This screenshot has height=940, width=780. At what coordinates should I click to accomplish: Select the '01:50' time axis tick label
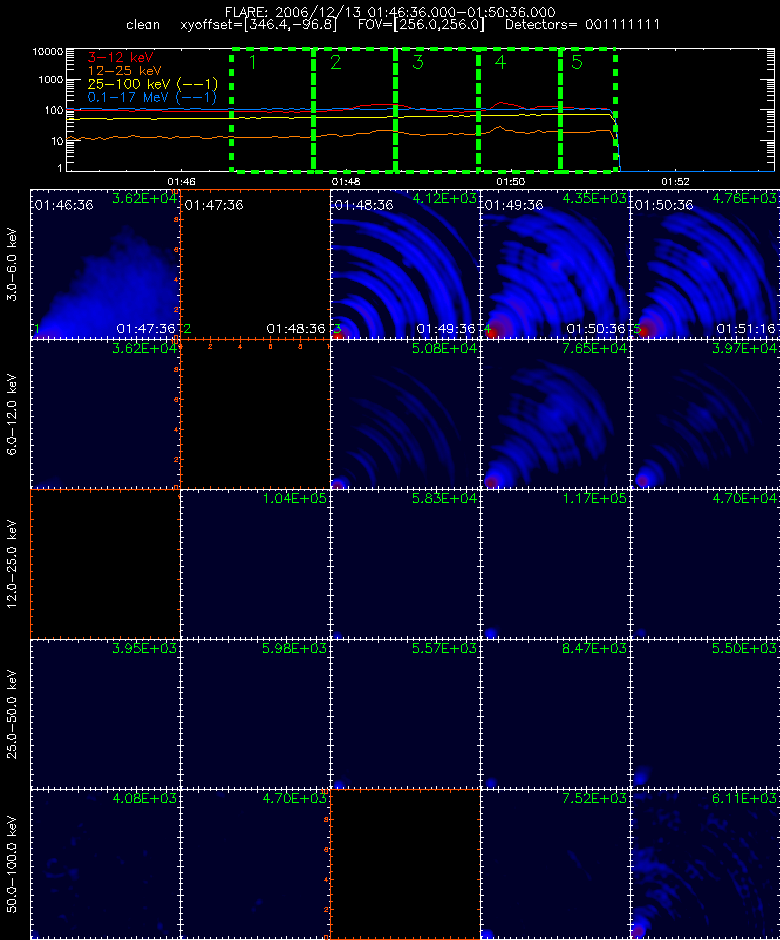511,181
